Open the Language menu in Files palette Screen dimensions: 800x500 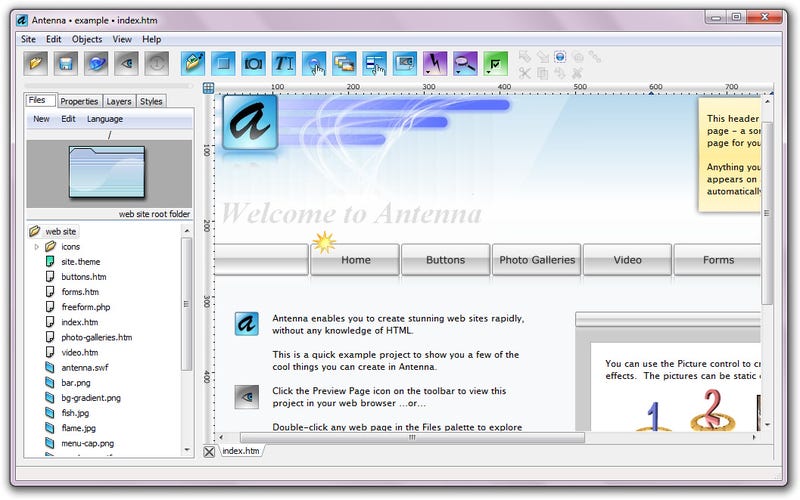coord(105,119)
